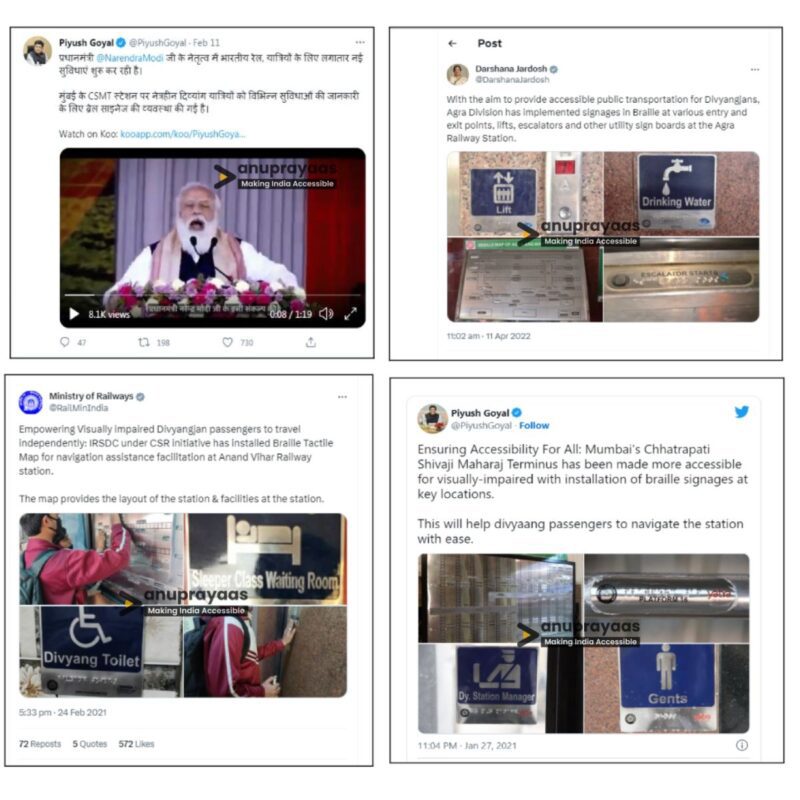The width and height of the screenshot is (800, 800).
Task: View the 72 Reposts list
Action: coord(40,744)
